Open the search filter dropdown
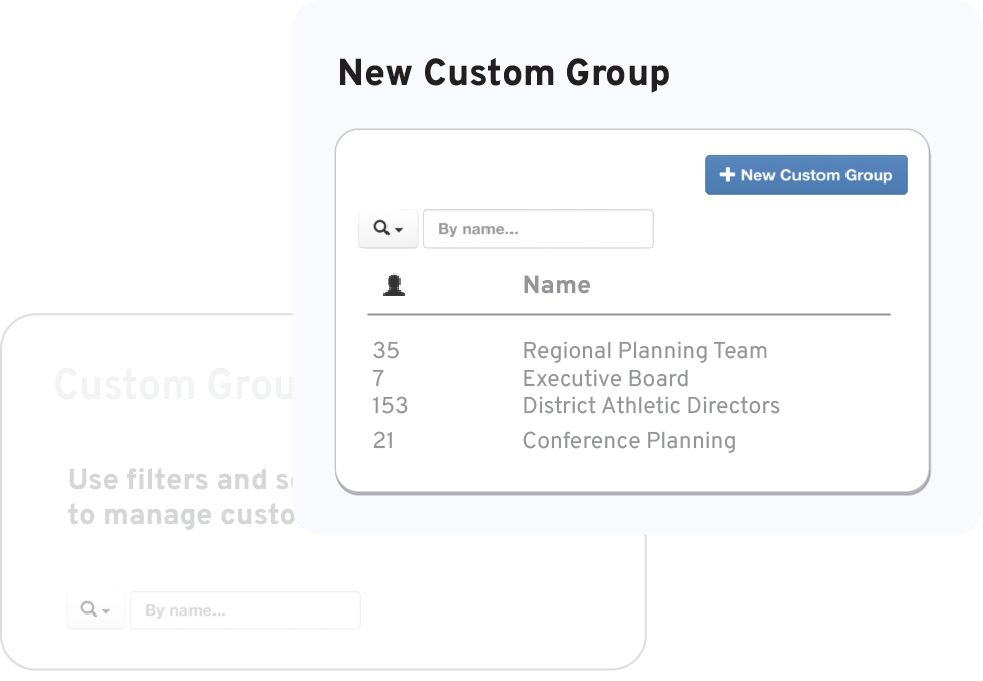 [388, 229]
